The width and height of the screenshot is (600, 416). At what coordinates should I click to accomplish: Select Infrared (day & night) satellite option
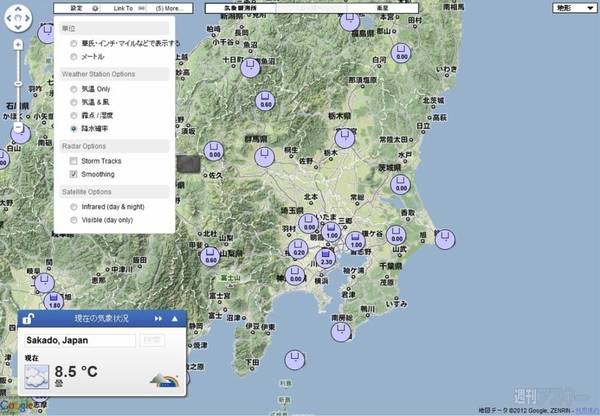coord(73,206)
